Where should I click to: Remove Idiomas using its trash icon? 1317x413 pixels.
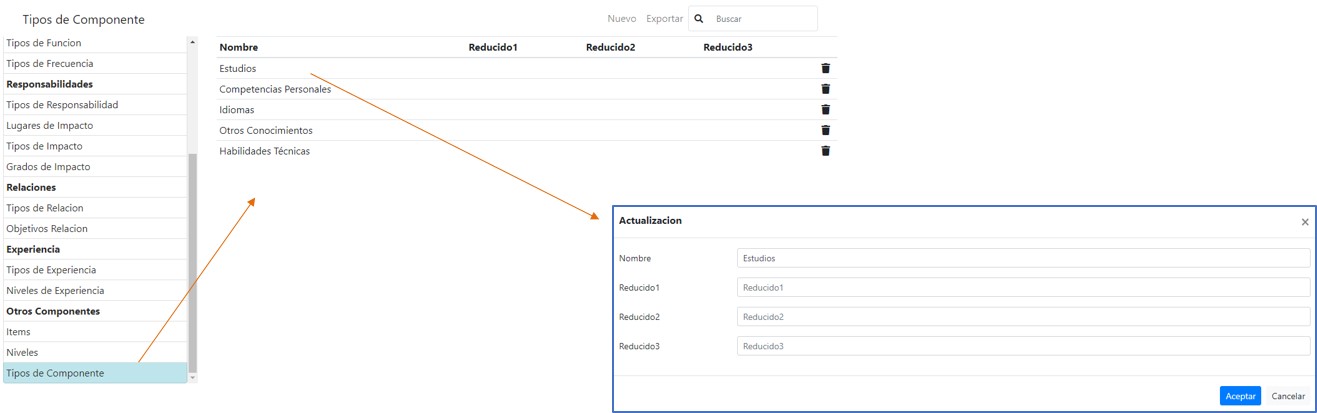click(x=825, y=110)
